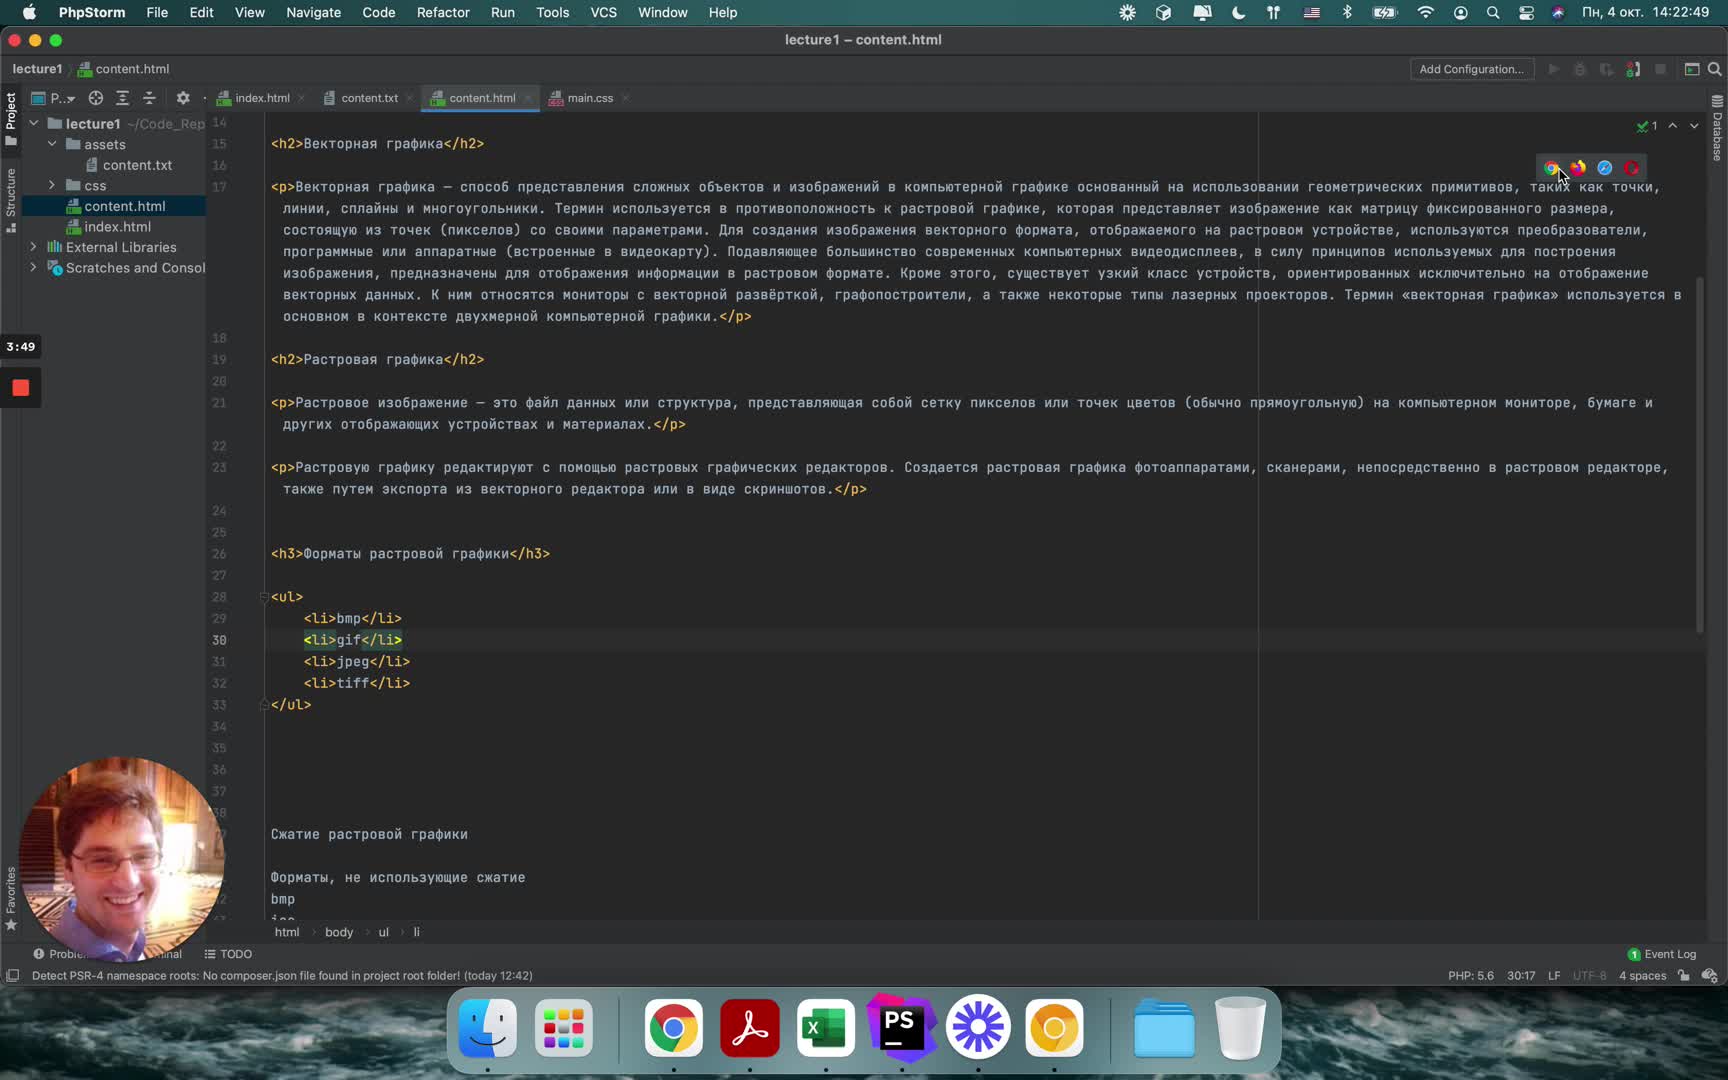Switch to main.css editor tab
This screenshot has width=1728, height=1080.
point(590,98)
